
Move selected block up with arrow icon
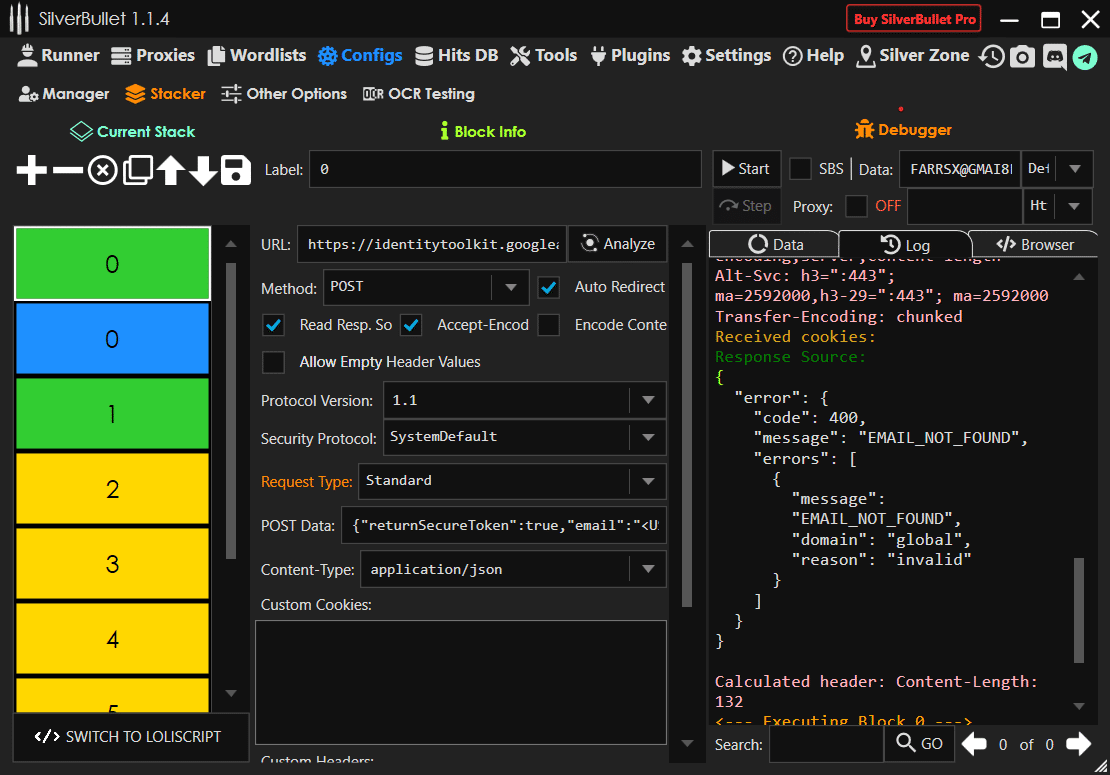click(170, 170)
